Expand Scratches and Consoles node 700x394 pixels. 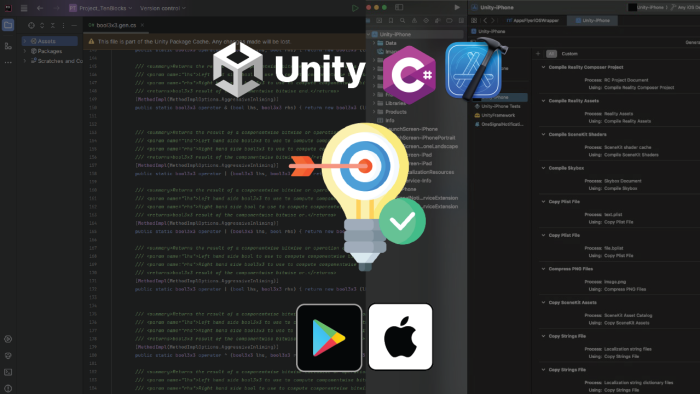pos(25,61)
